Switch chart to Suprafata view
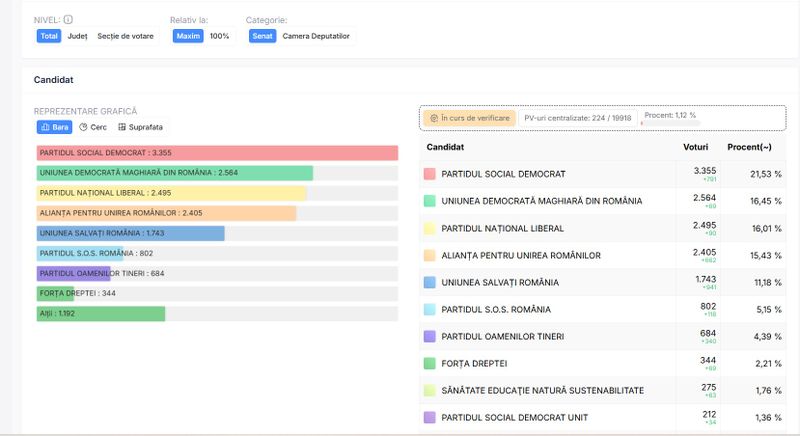The height and width of the screenshot is (436, 800). [140, 127]
